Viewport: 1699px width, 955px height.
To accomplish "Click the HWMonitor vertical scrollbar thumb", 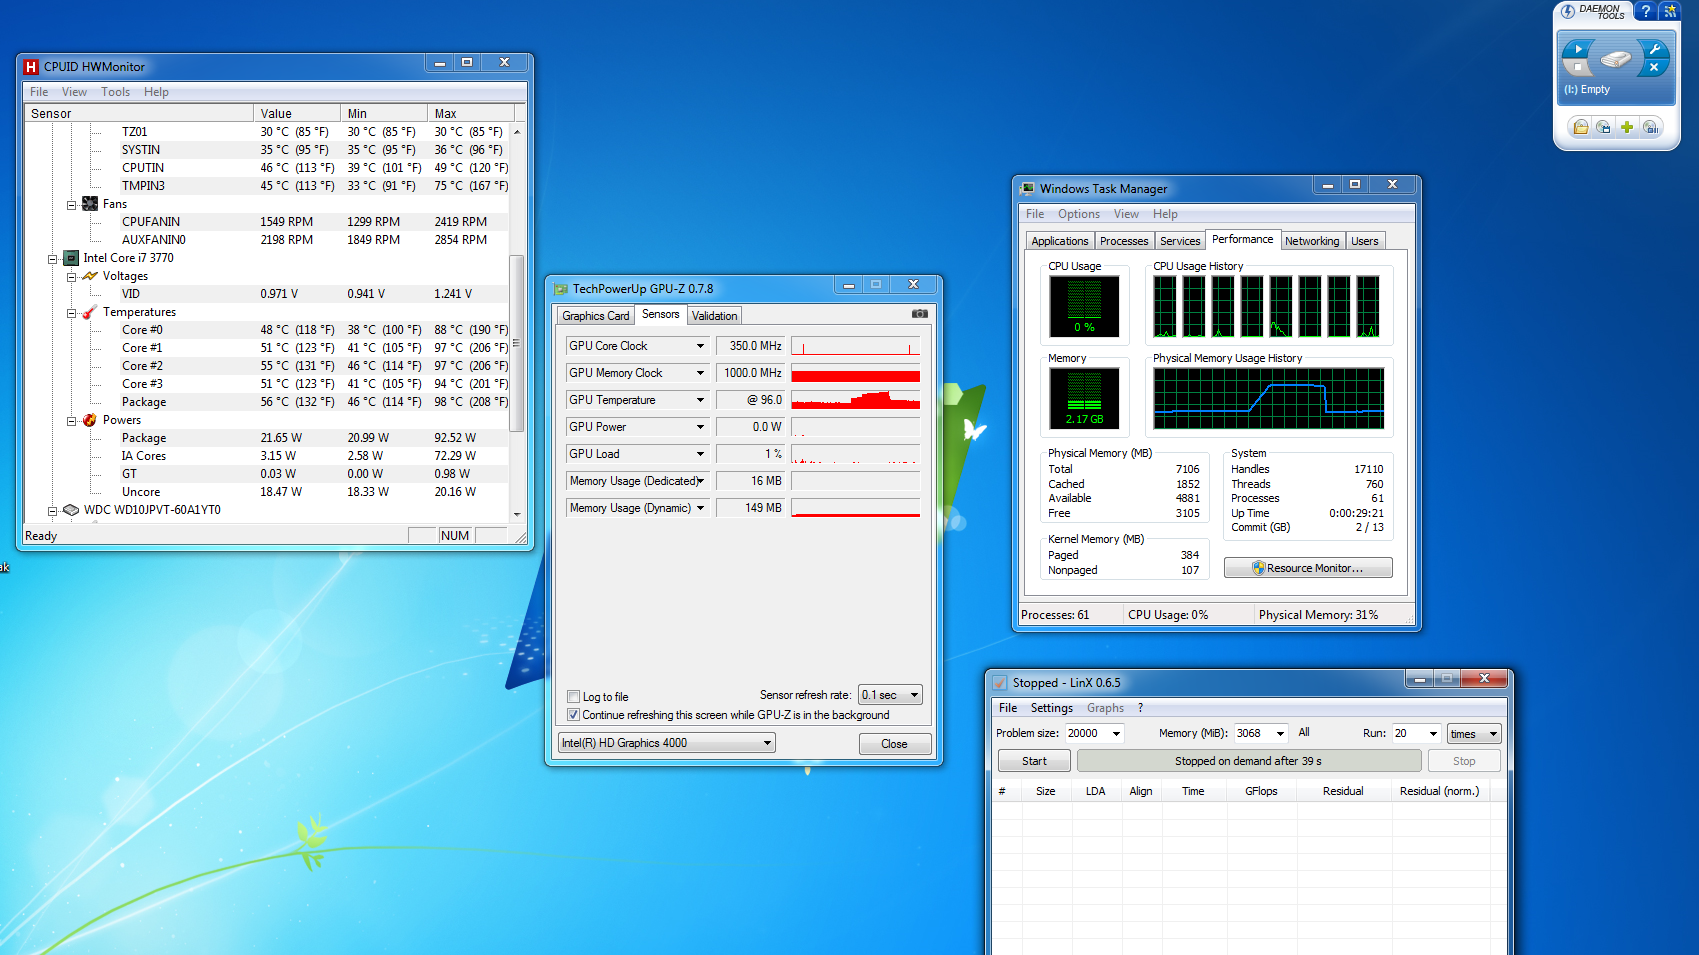I will (x=517, y=343).
